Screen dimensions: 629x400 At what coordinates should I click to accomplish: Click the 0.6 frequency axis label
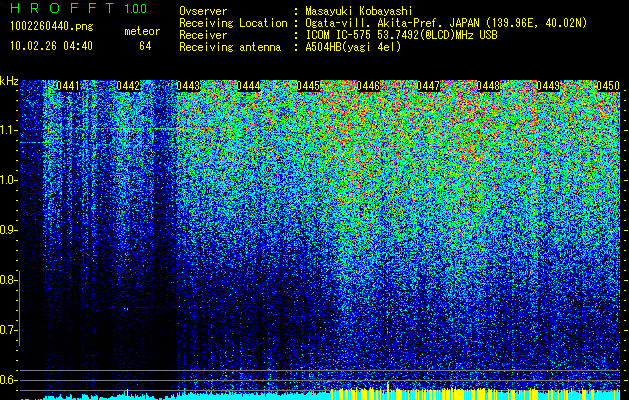pos(7,380)
